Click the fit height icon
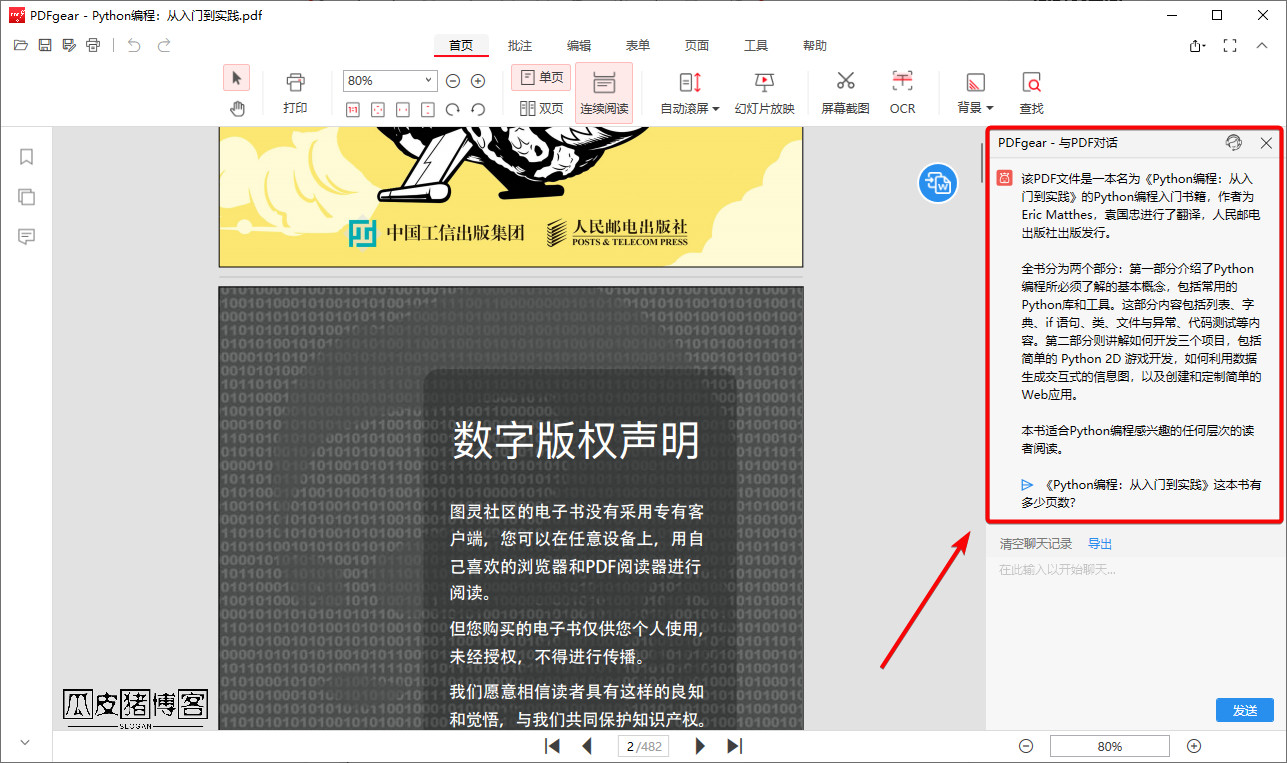Viewport: 1287px width, 763px height. [428, 109]
